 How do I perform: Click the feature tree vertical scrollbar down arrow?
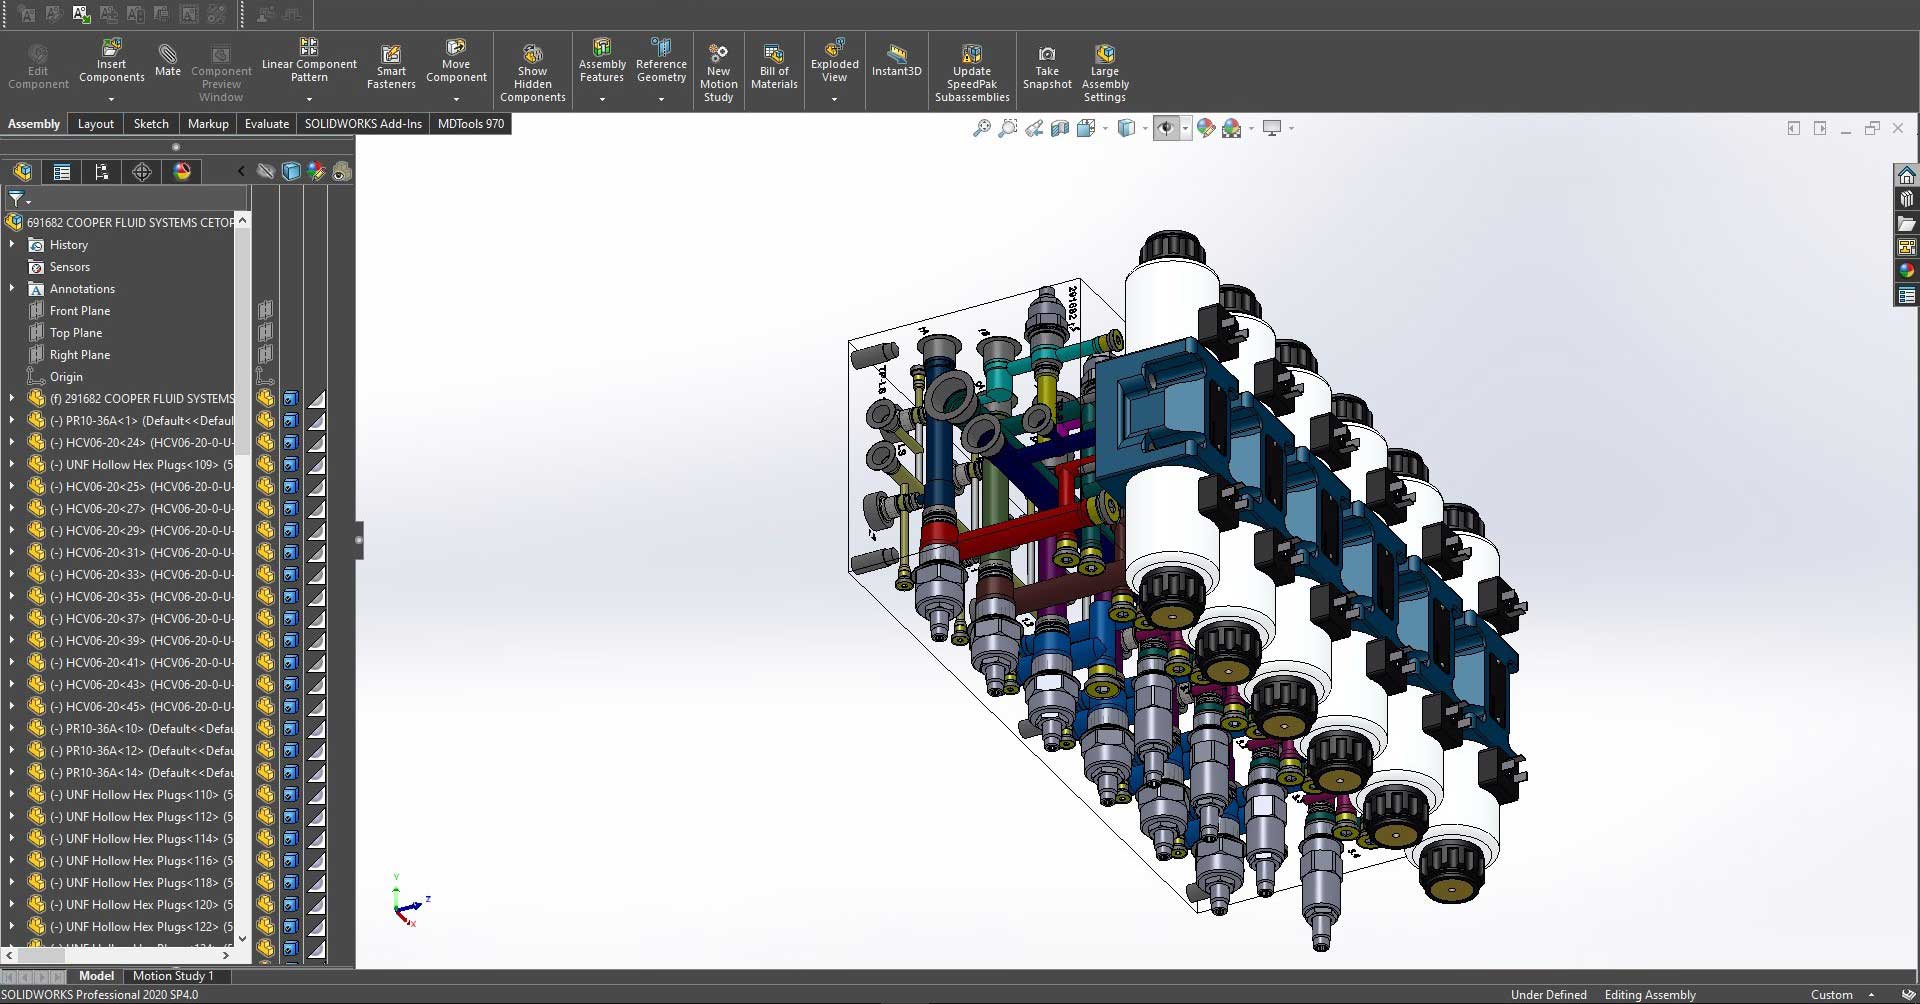(242, 938)
